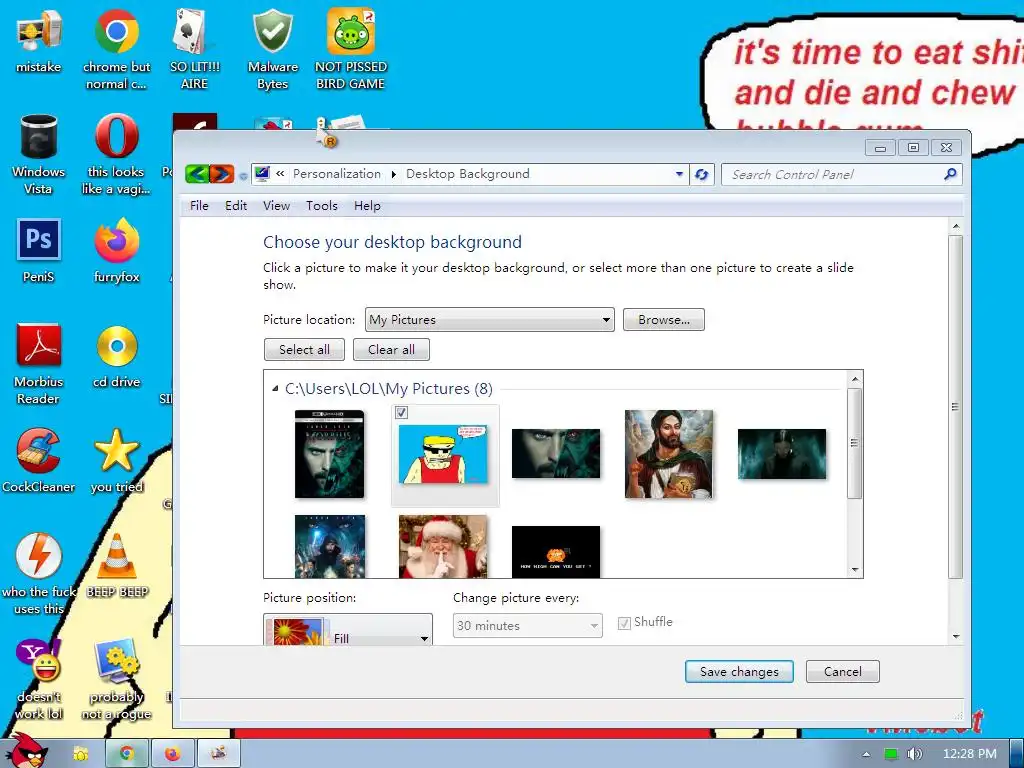
Task: Open the 'you tried' star icon
Action: point(116,461)
